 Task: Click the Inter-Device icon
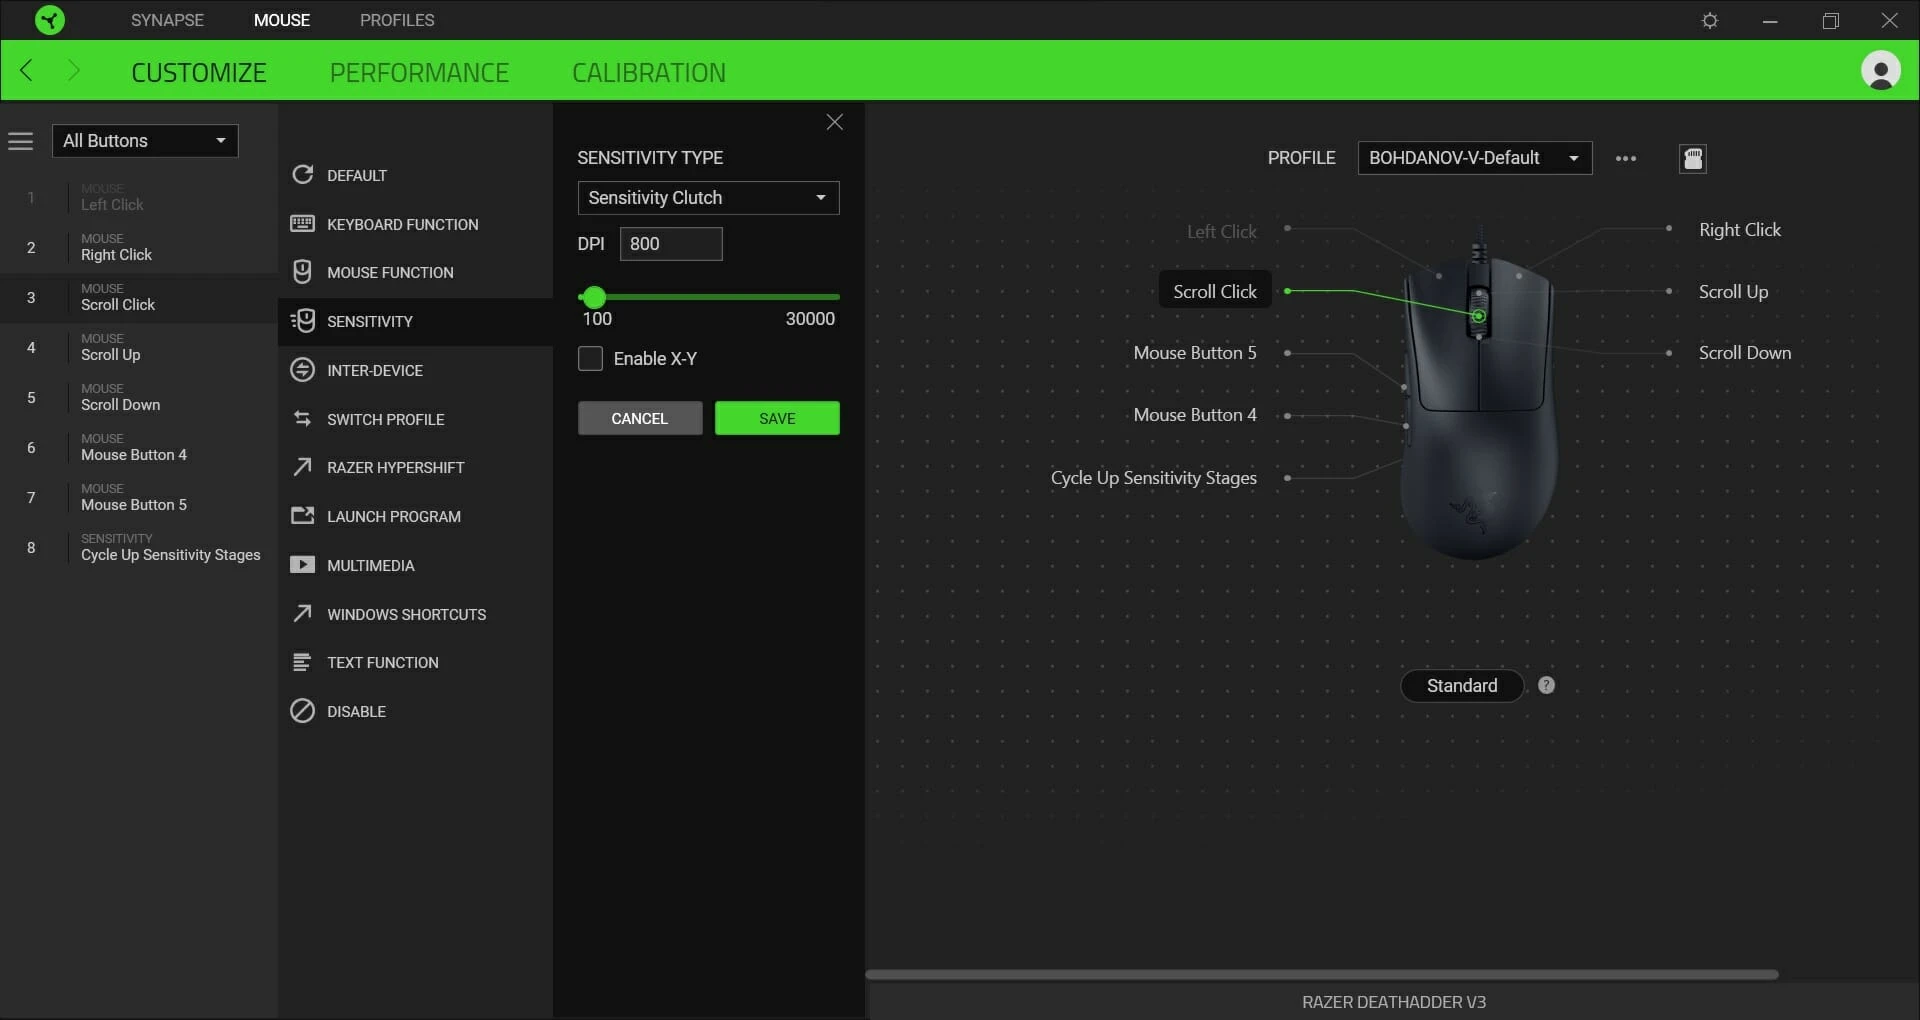coord(302,370)
